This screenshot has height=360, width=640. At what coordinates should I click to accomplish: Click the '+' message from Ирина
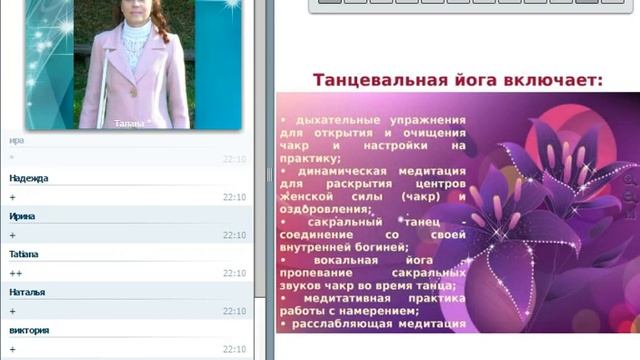click(x=13, y=236)
